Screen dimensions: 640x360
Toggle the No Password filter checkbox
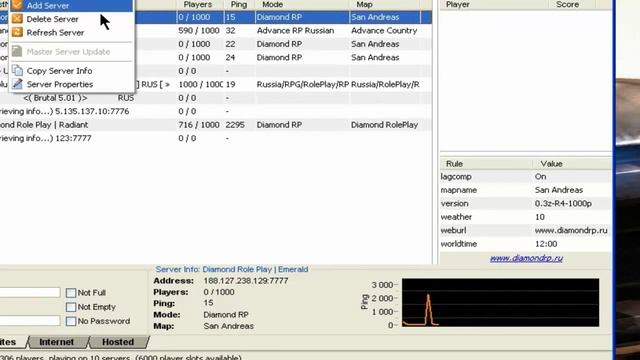71,321
